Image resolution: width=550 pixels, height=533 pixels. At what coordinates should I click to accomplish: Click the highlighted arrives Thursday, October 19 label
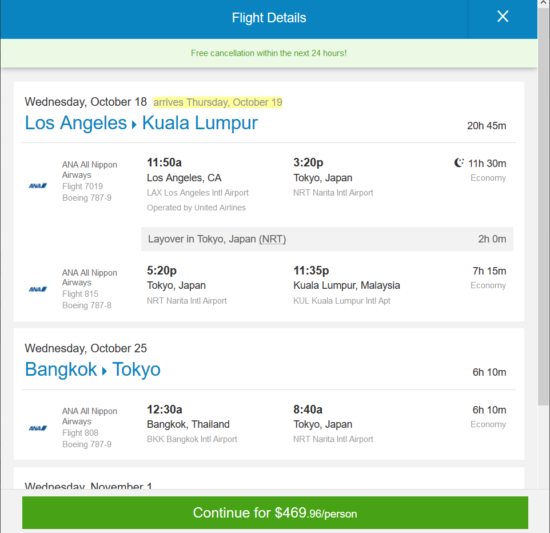(x=217, y=102)
